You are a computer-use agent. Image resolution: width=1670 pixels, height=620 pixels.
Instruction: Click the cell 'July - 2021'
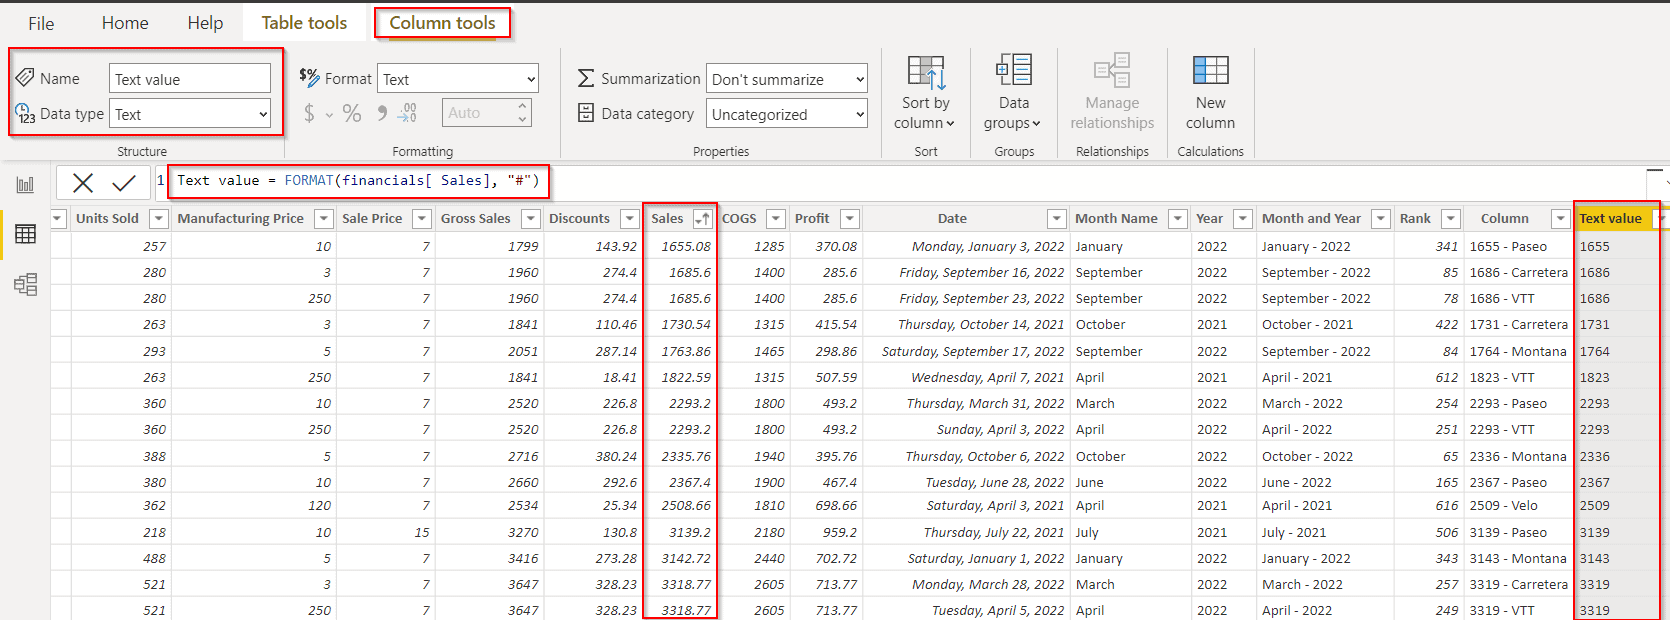tap(1294, 532)
